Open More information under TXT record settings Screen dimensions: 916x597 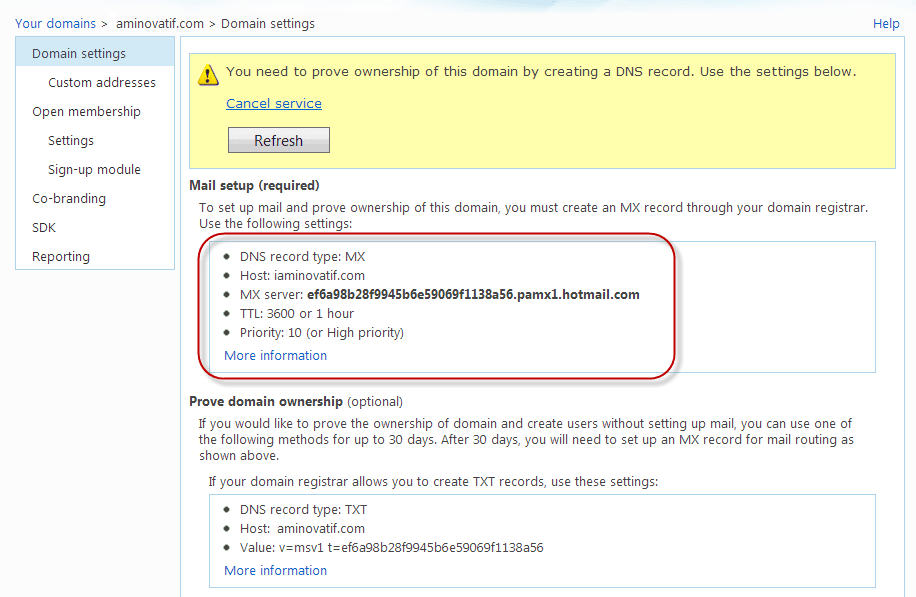click(275, 570)
